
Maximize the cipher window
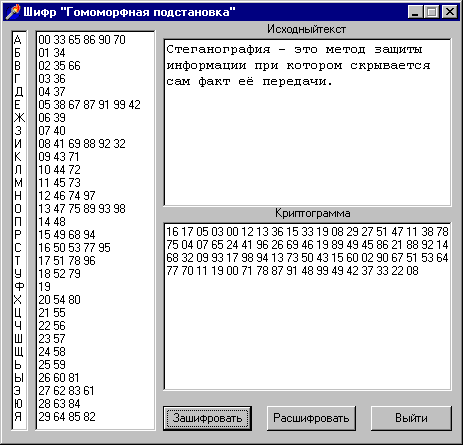click(432, 12)
